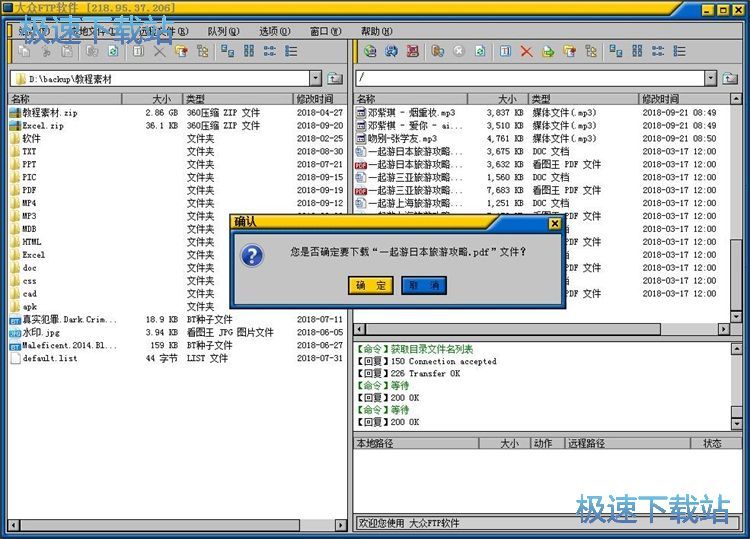Click the red Disconnect icon
Screen dimensions: 750x539
[412, 51]
